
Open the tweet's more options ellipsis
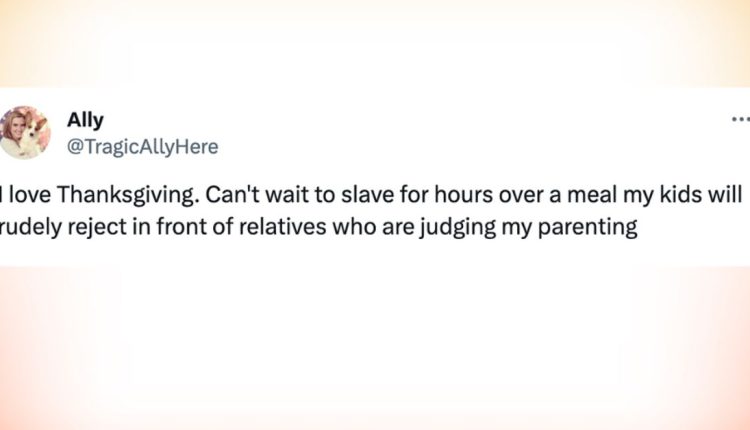(738, 116)
